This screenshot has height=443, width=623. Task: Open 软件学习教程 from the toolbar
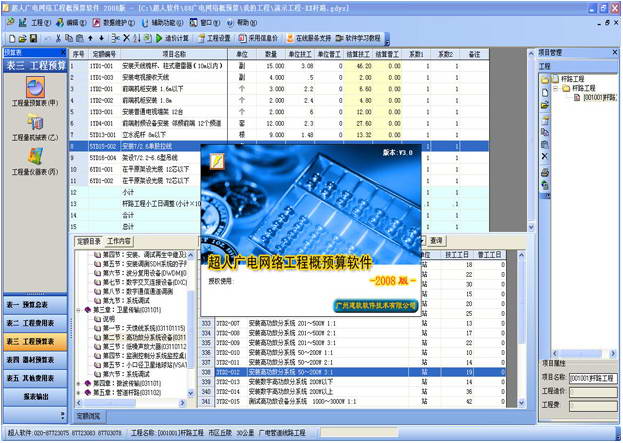[358, 39]
